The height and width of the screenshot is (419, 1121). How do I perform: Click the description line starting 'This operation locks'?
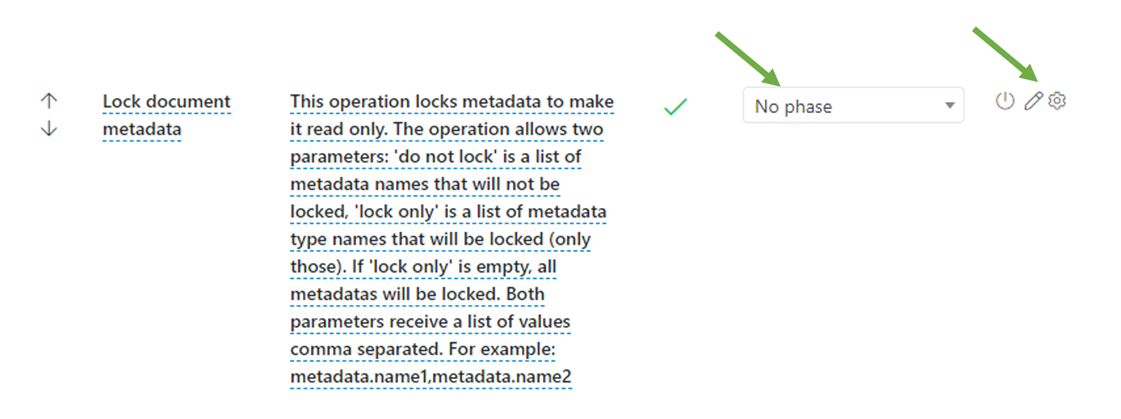click(x=451, y=102)
